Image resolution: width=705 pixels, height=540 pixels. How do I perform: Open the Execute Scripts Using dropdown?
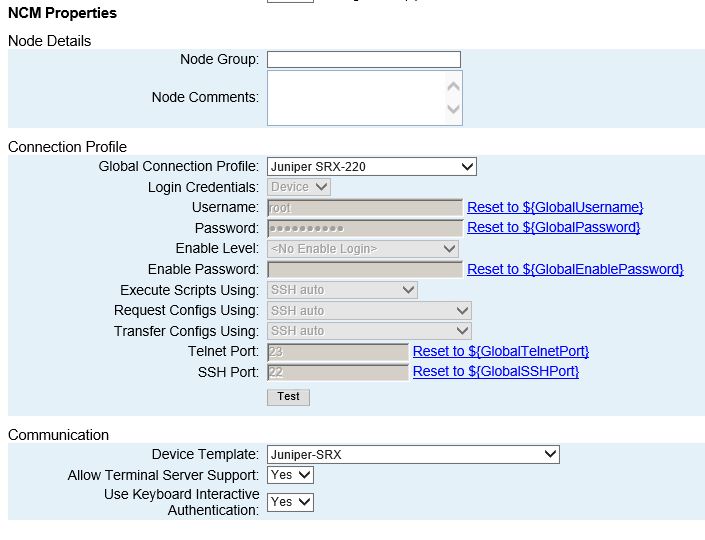tap(342, 290)
